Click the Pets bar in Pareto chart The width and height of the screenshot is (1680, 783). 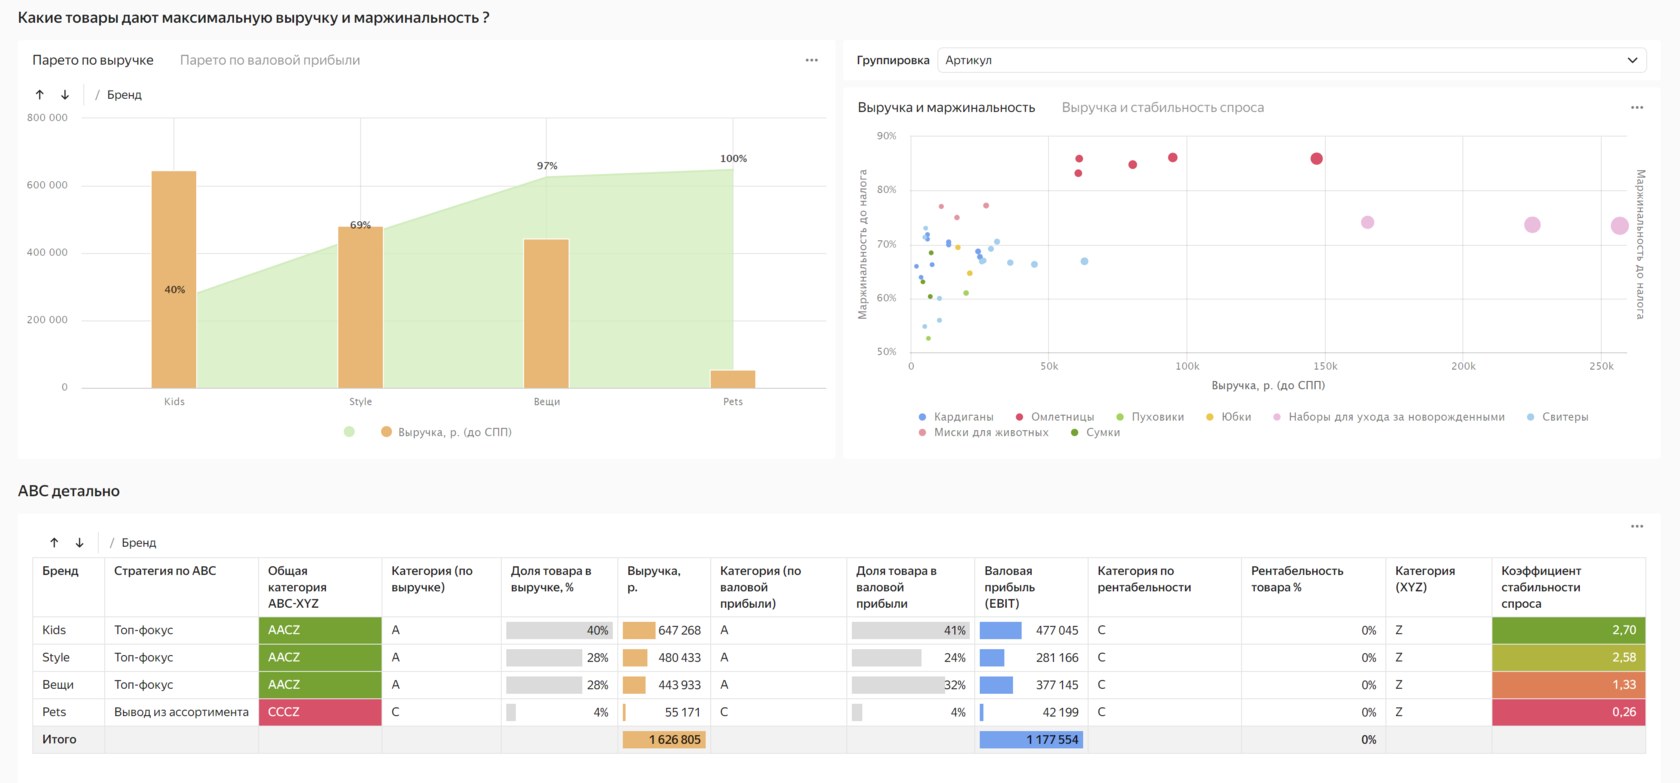point(733,379)
